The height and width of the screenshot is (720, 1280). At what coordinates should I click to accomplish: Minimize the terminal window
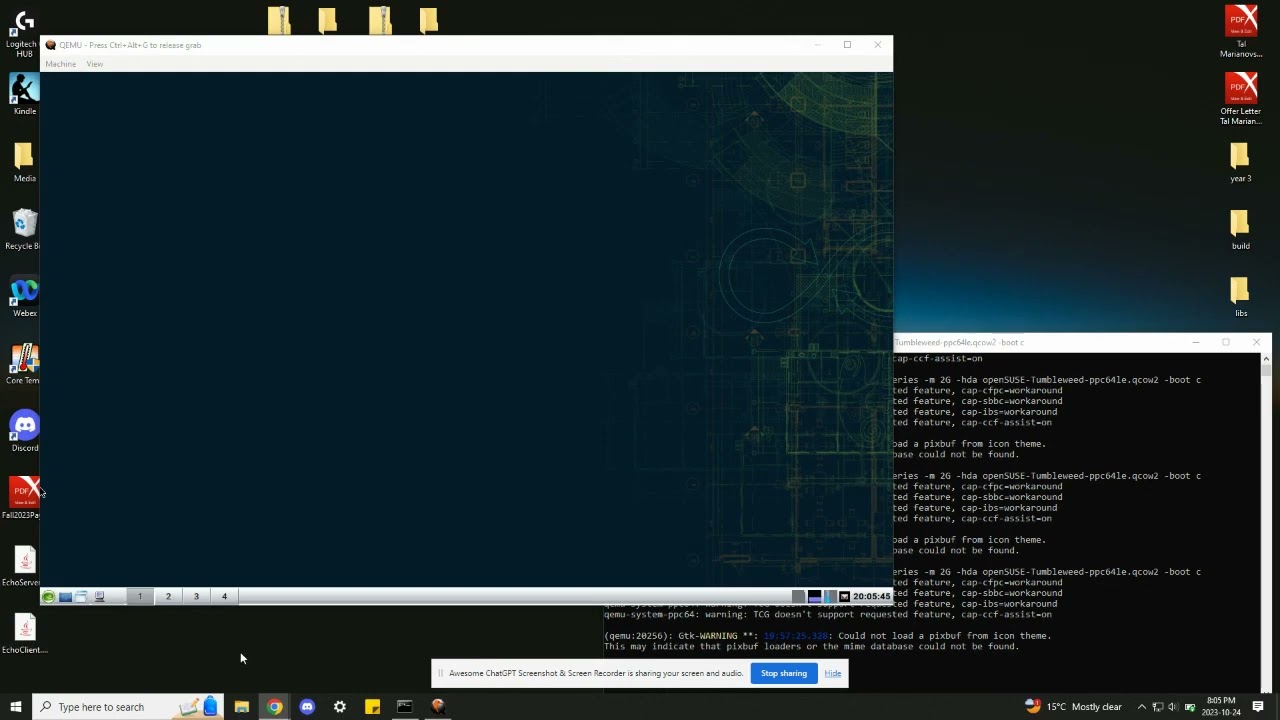coord(1196,342)
